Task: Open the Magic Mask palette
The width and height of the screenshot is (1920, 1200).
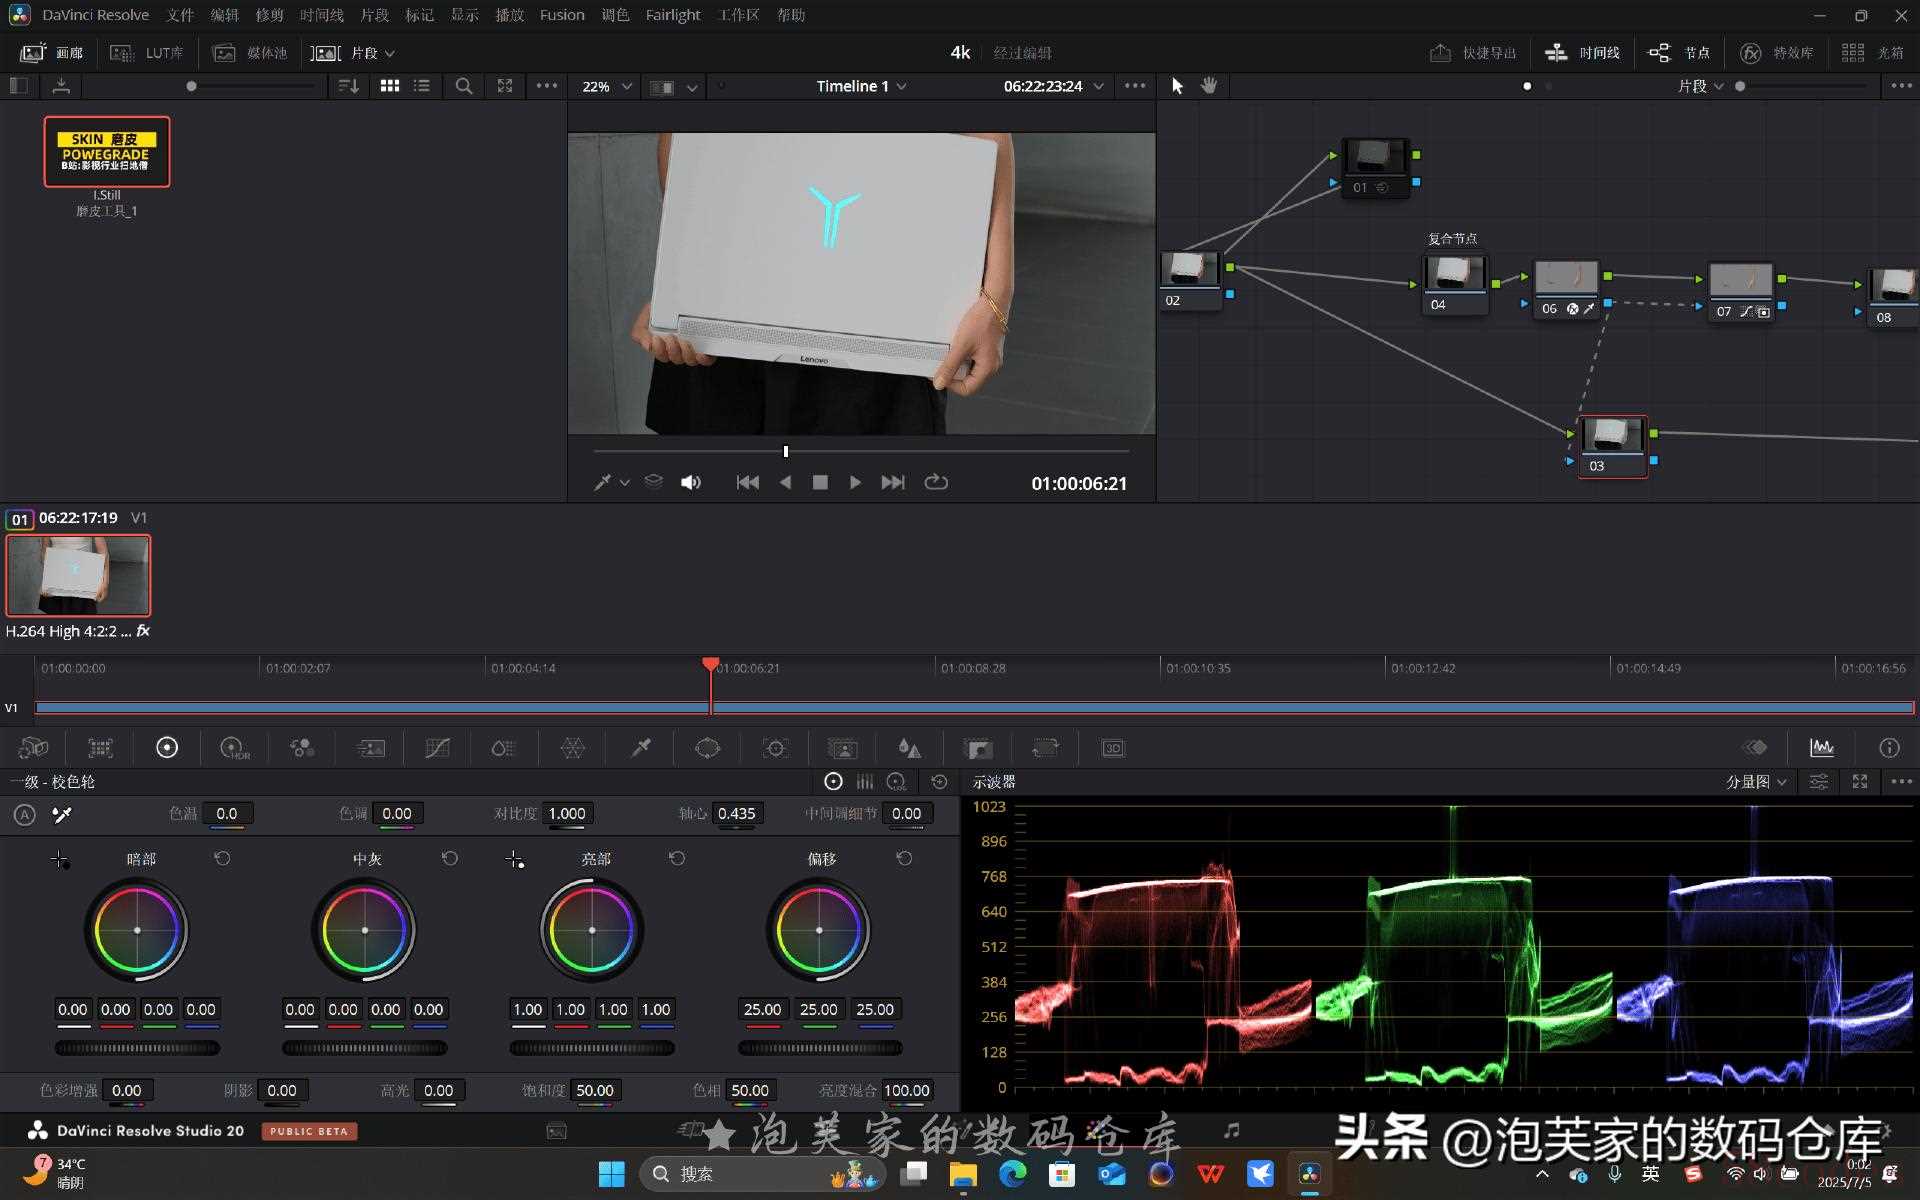Action: point(843,748)
